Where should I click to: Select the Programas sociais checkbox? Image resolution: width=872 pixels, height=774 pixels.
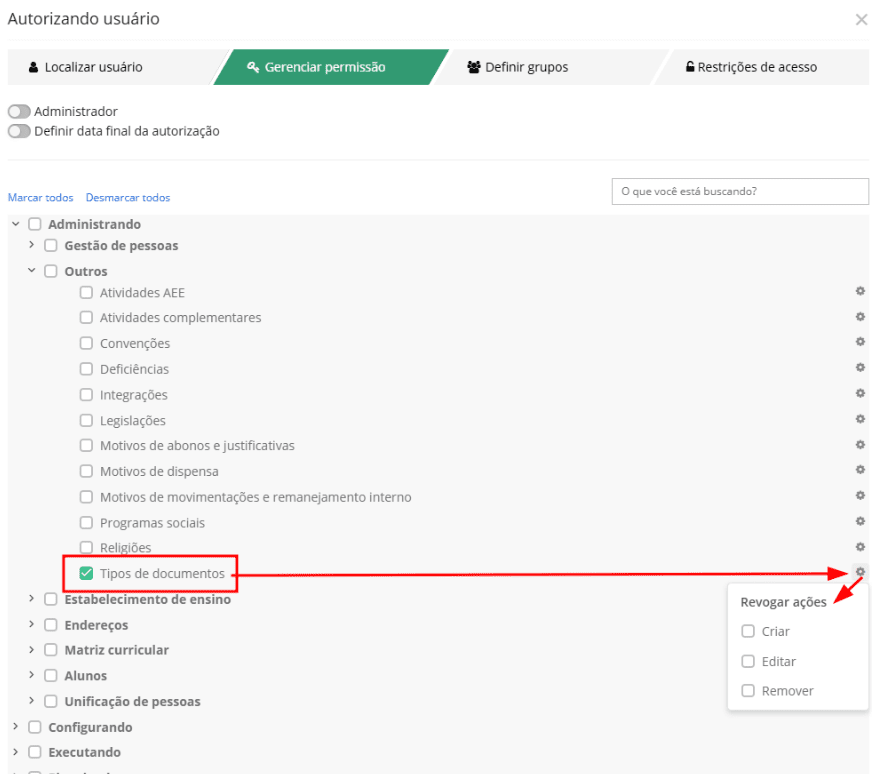[x=86, y=523]
